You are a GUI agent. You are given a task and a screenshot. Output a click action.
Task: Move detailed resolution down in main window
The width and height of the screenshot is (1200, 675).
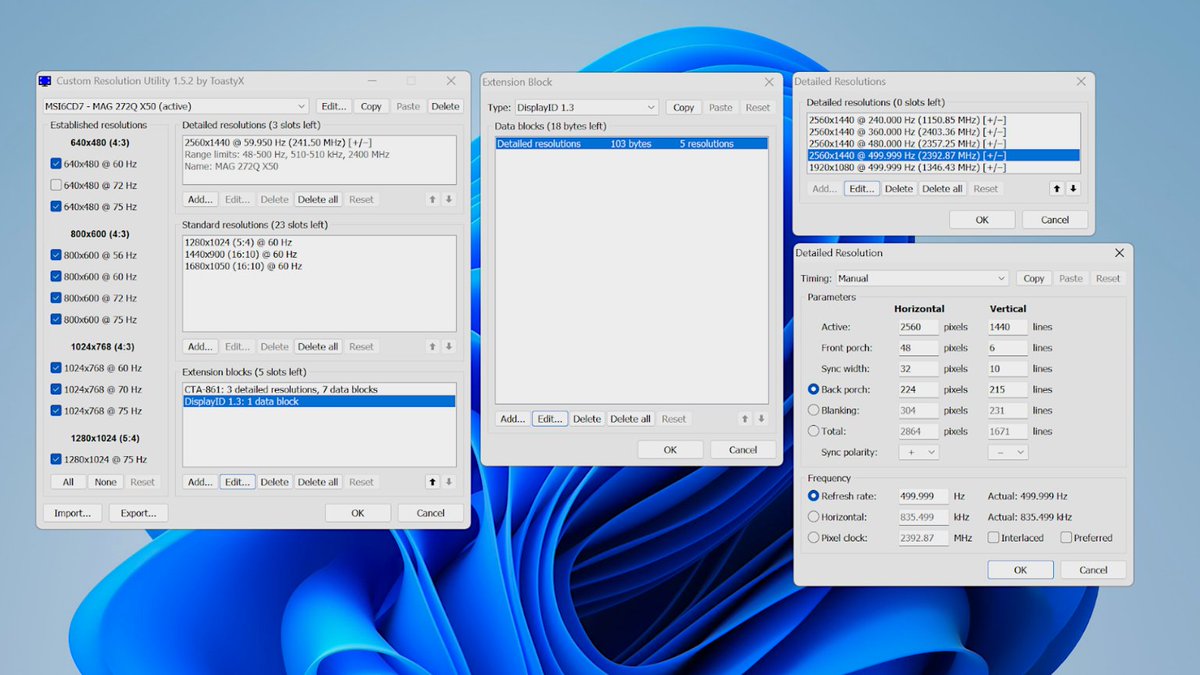click(449, 199)
